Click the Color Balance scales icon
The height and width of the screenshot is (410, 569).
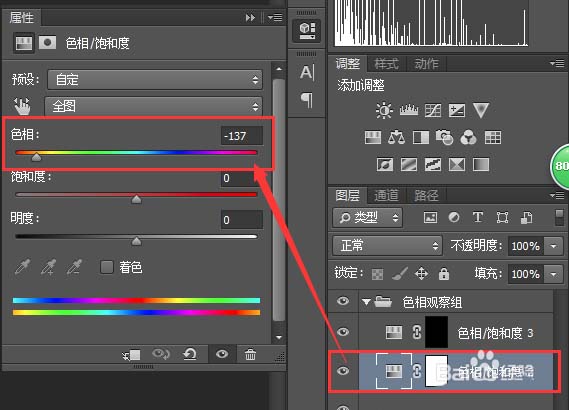(x=396, y=138)
